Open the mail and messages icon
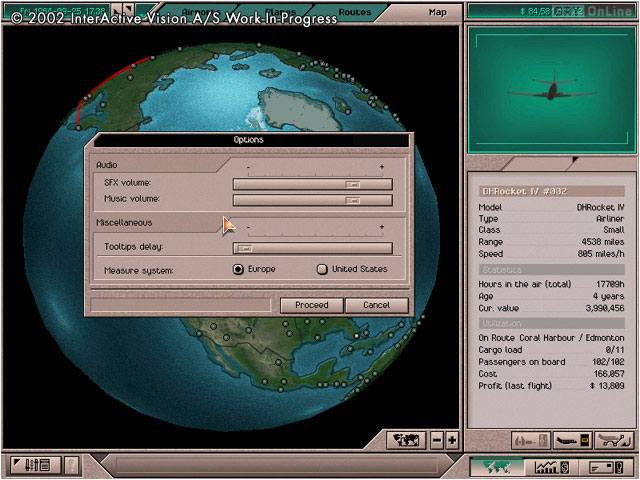The image size is (640, 480). 607,466
